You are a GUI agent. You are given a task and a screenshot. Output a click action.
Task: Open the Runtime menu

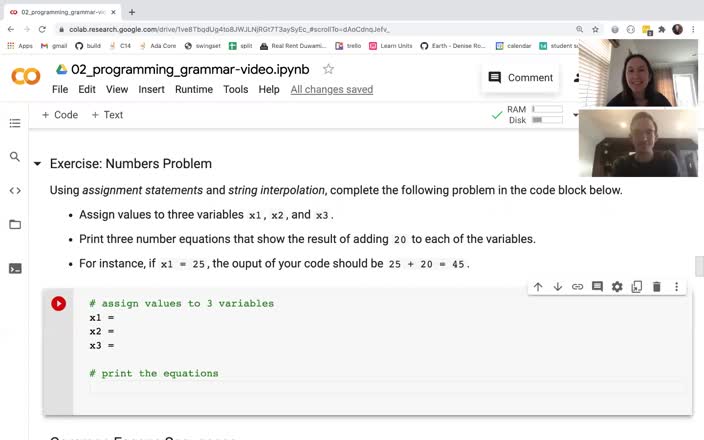click(193, 89)
